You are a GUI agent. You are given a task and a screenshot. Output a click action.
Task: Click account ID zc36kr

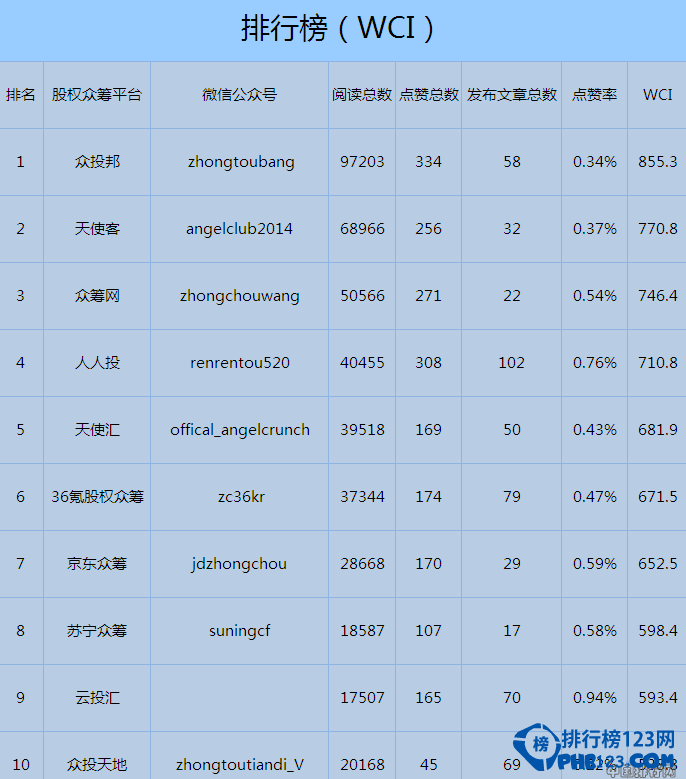click(x=241, y=497)
